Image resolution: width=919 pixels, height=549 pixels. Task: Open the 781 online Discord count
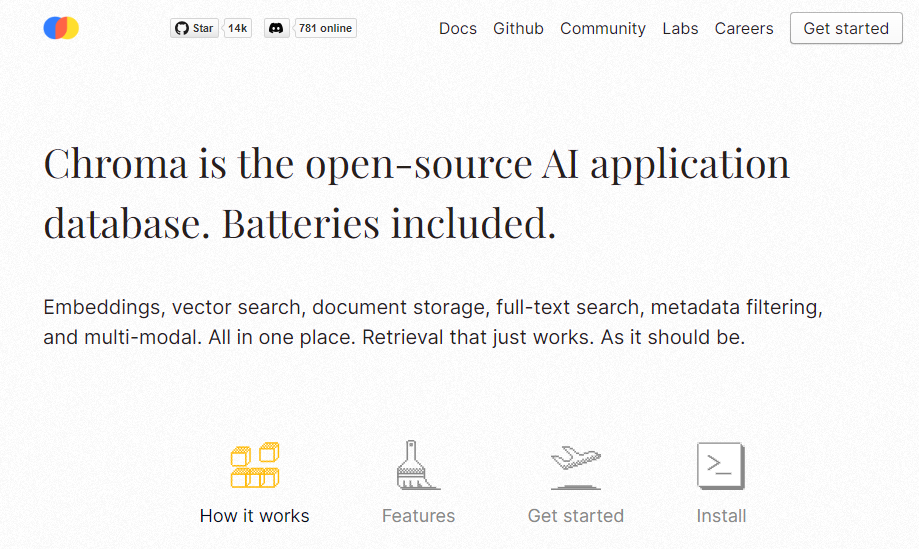[x=325, y=28]
